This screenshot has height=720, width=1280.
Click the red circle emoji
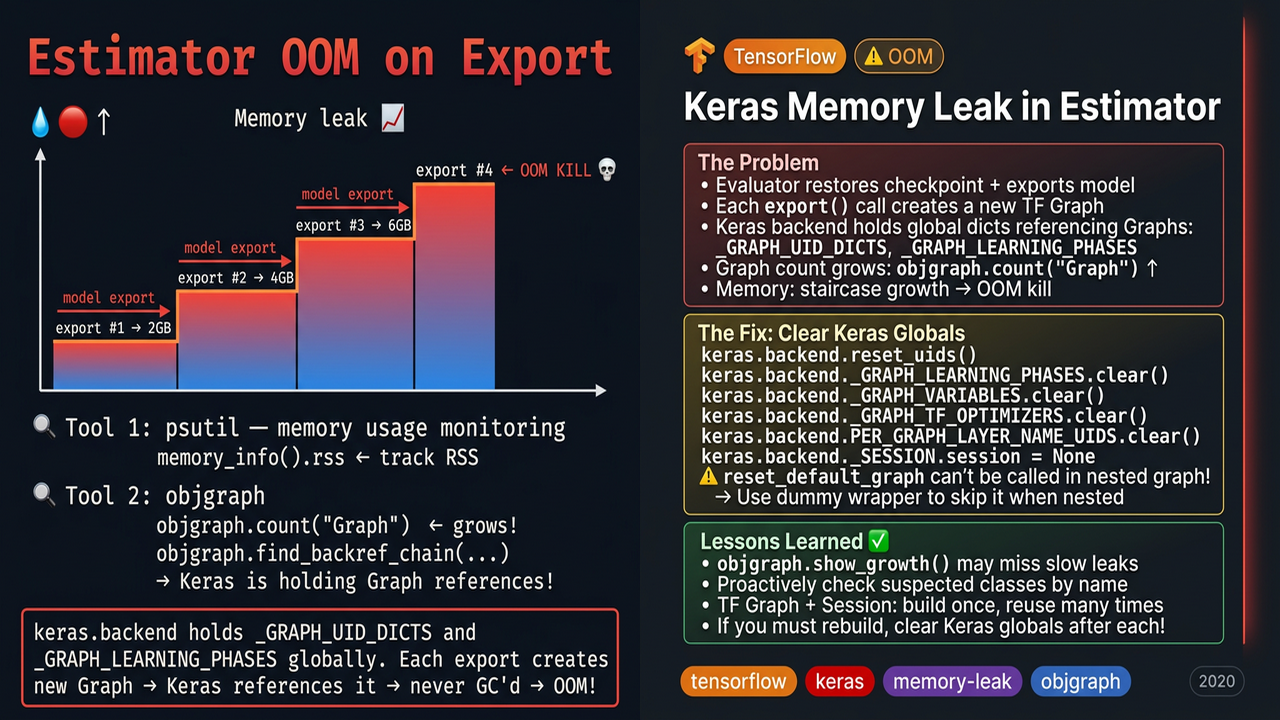click(72, 122)
